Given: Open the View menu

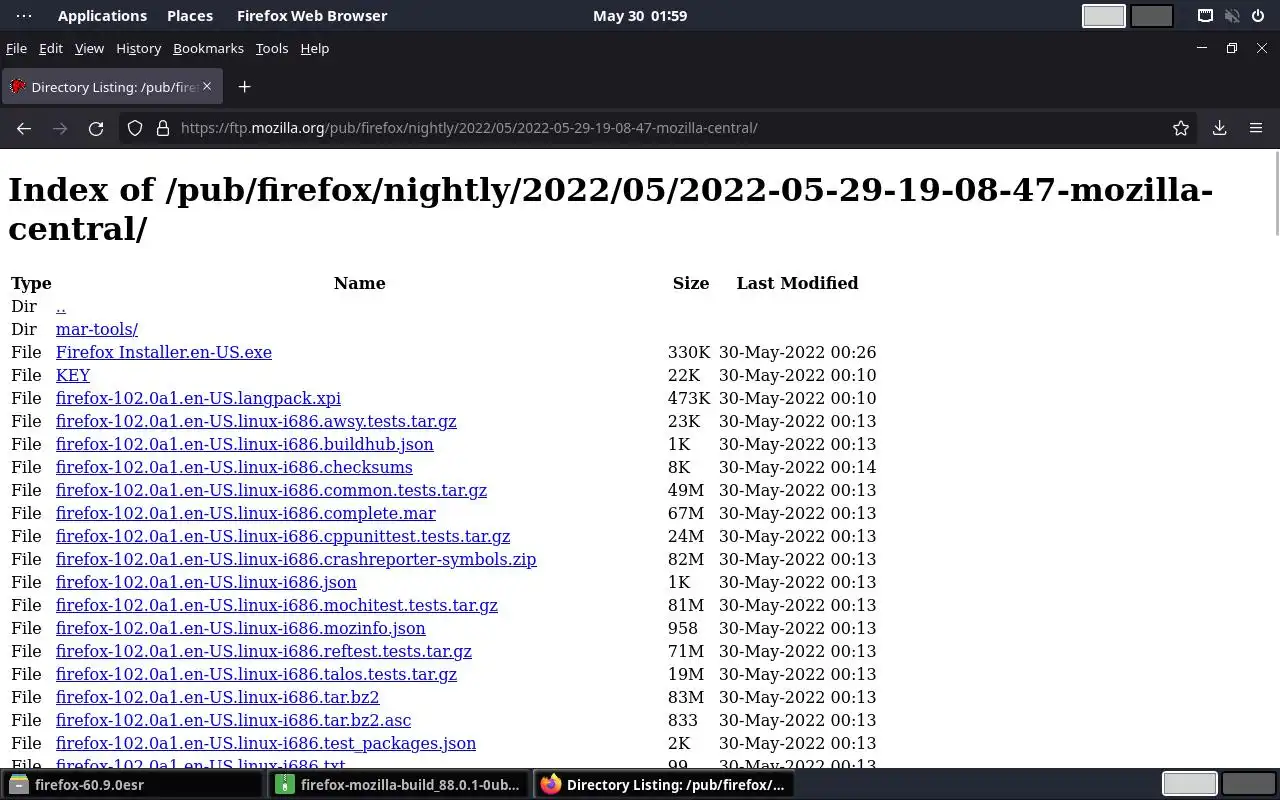Looking at the screenshot, I should [x=89, y=48].
